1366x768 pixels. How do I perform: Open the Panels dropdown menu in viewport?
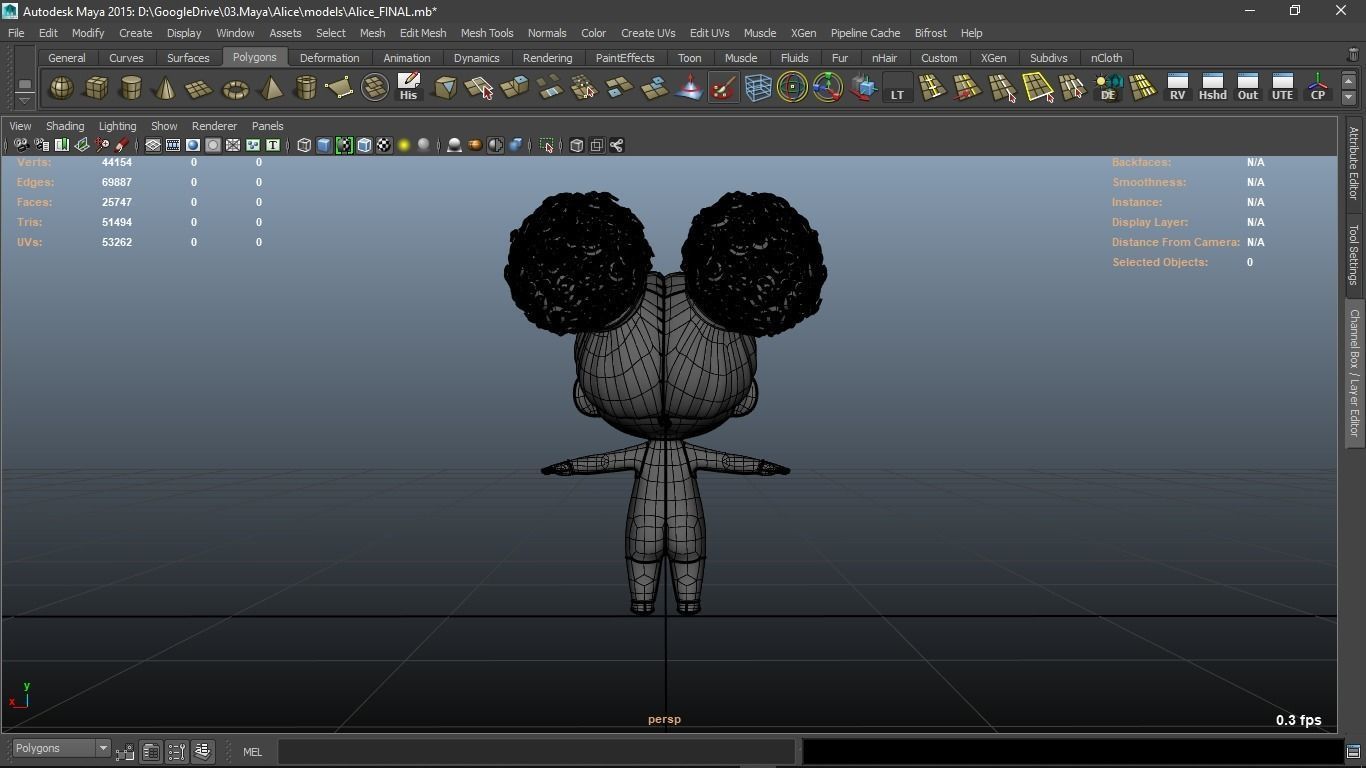[x=267, y=126]
